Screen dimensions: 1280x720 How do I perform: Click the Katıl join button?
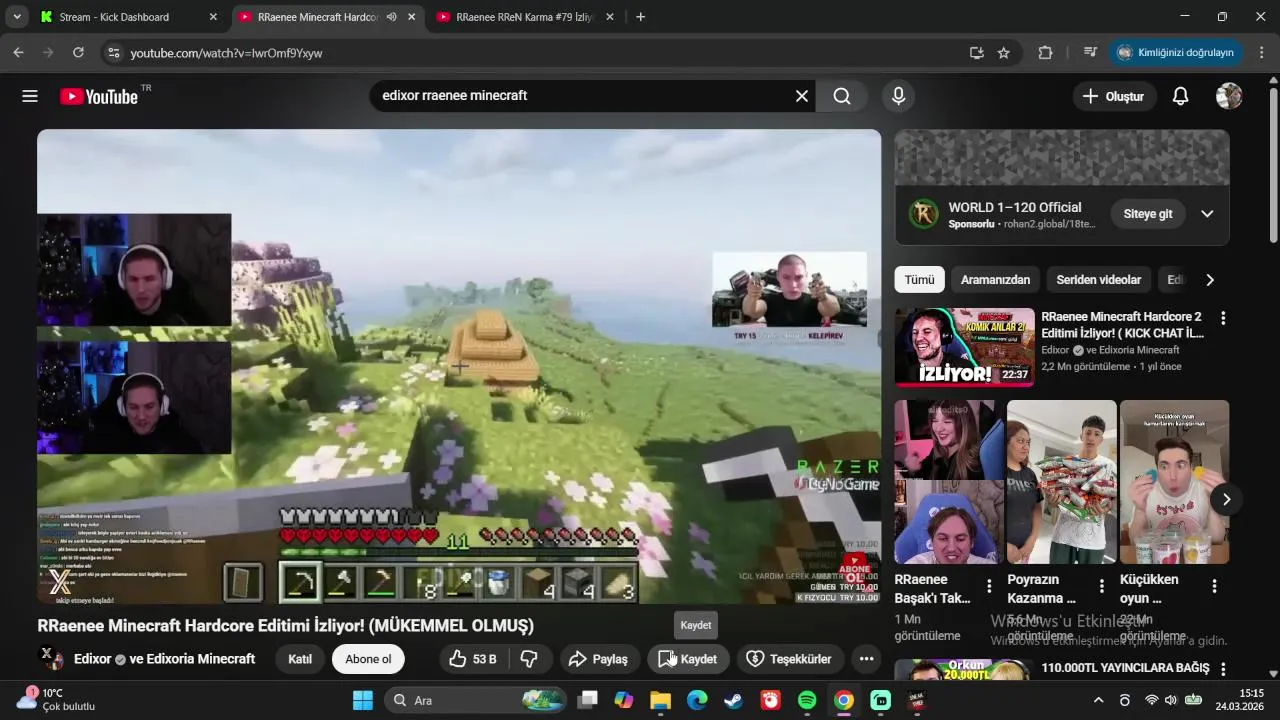(x=300, y=659)
